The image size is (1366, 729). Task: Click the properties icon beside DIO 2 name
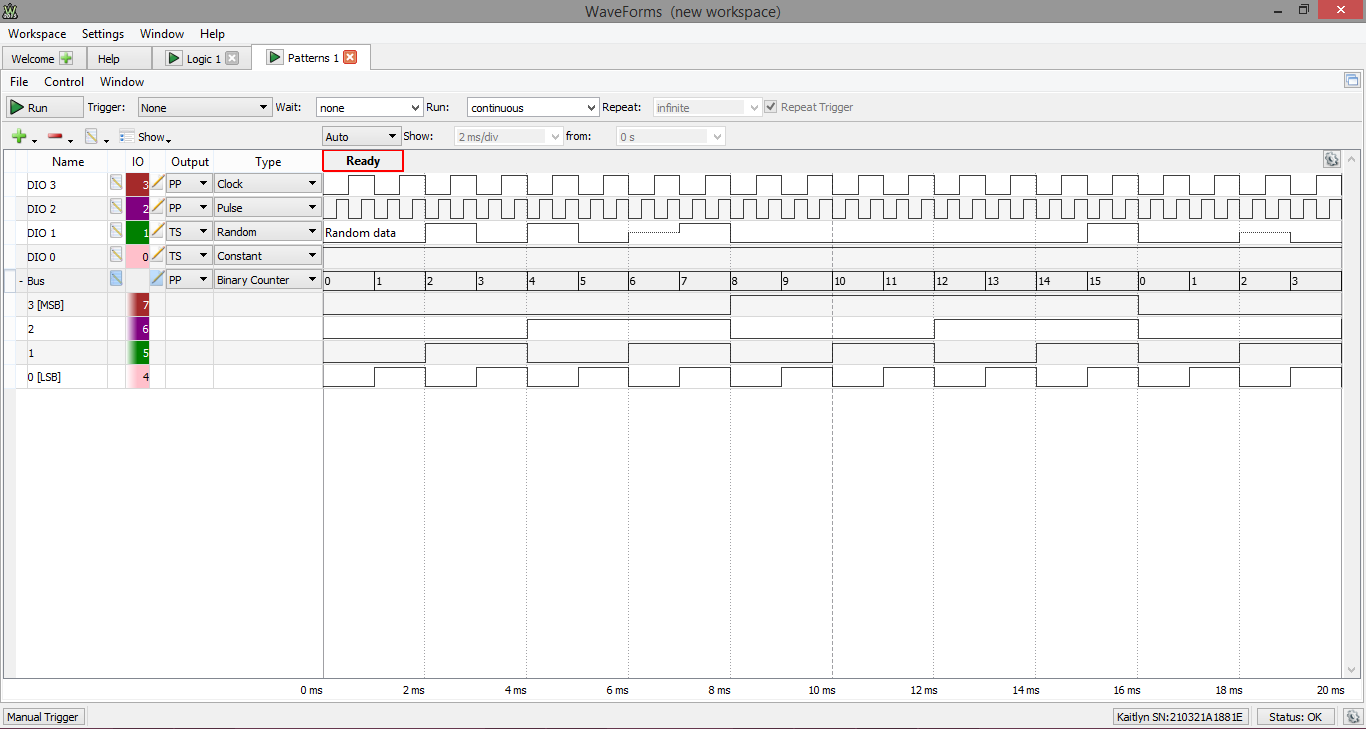(x=116, y=207)
